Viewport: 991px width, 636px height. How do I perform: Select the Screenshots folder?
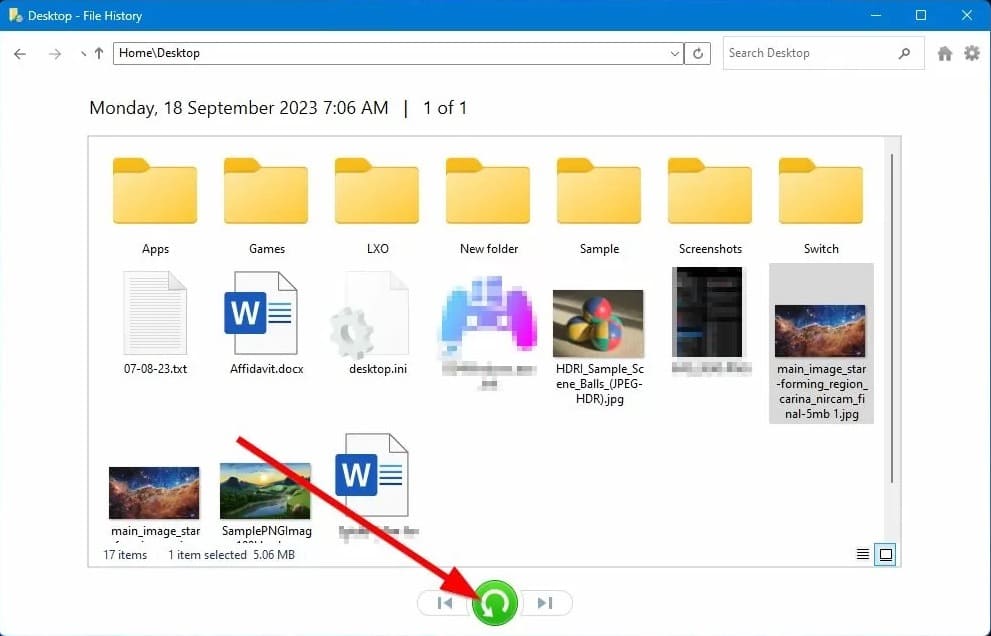(x=710, y=205)
